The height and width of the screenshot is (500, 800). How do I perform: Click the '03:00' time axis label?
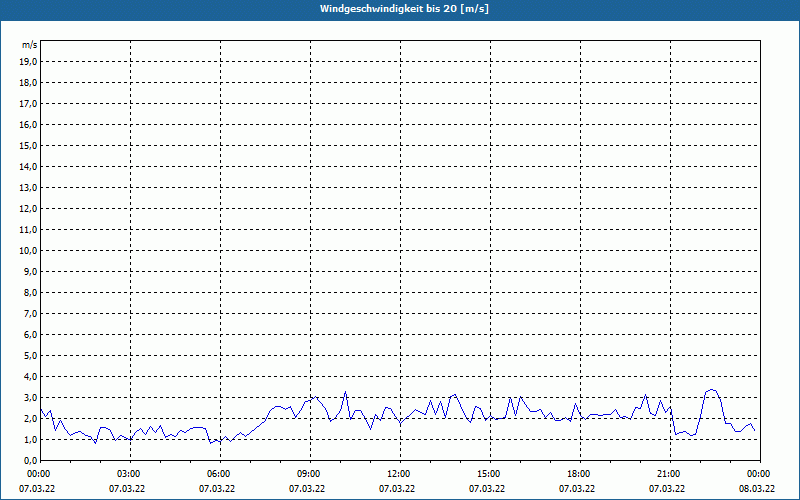[x=131, y=474]
